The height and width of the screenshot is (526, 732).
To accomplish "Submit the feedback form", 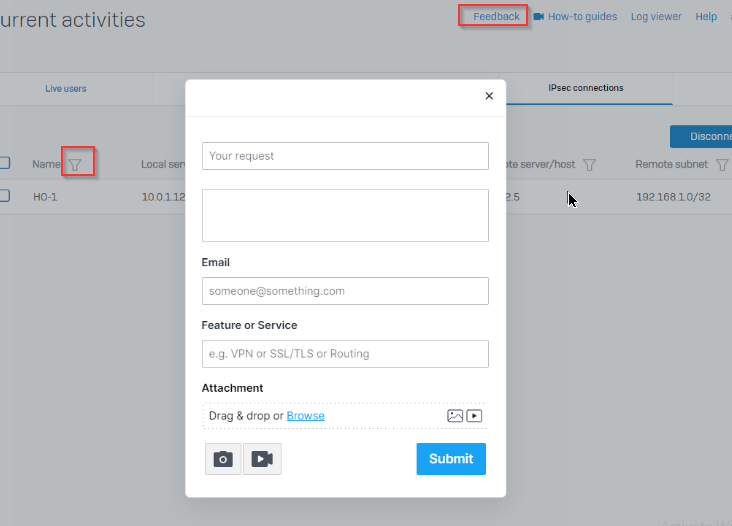I will tap(451, 459).
